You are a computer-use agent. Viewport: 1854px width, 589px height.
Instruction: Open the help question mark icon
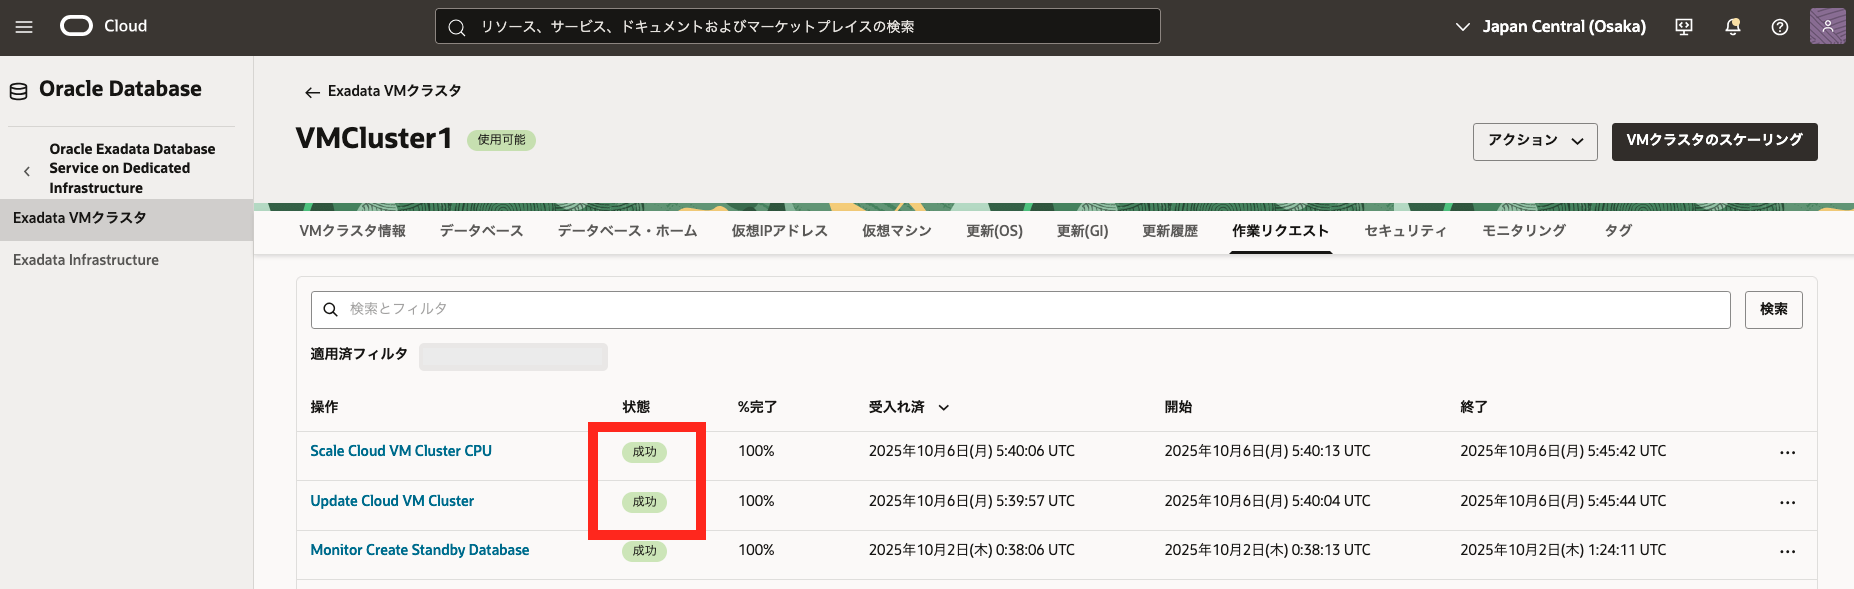(1780, 27)
